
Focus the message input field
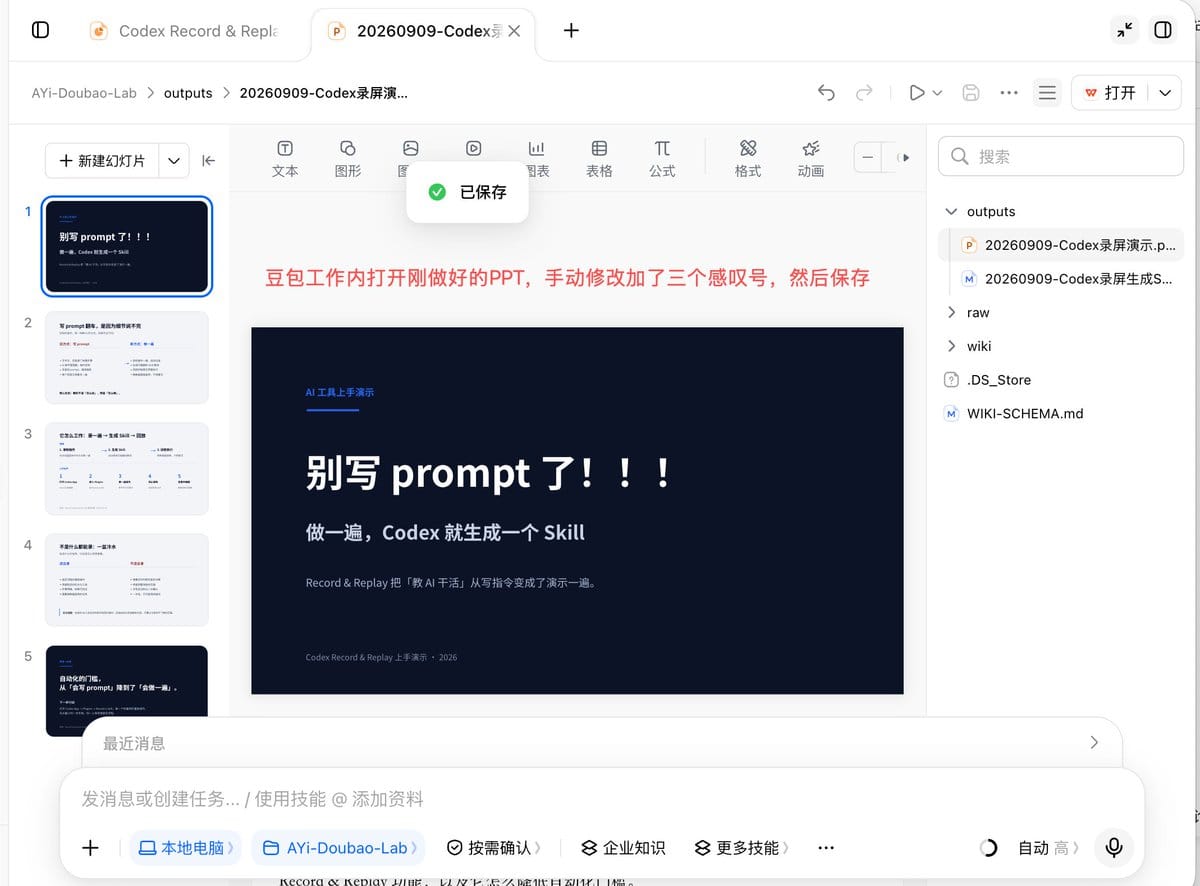click(602, 799)
